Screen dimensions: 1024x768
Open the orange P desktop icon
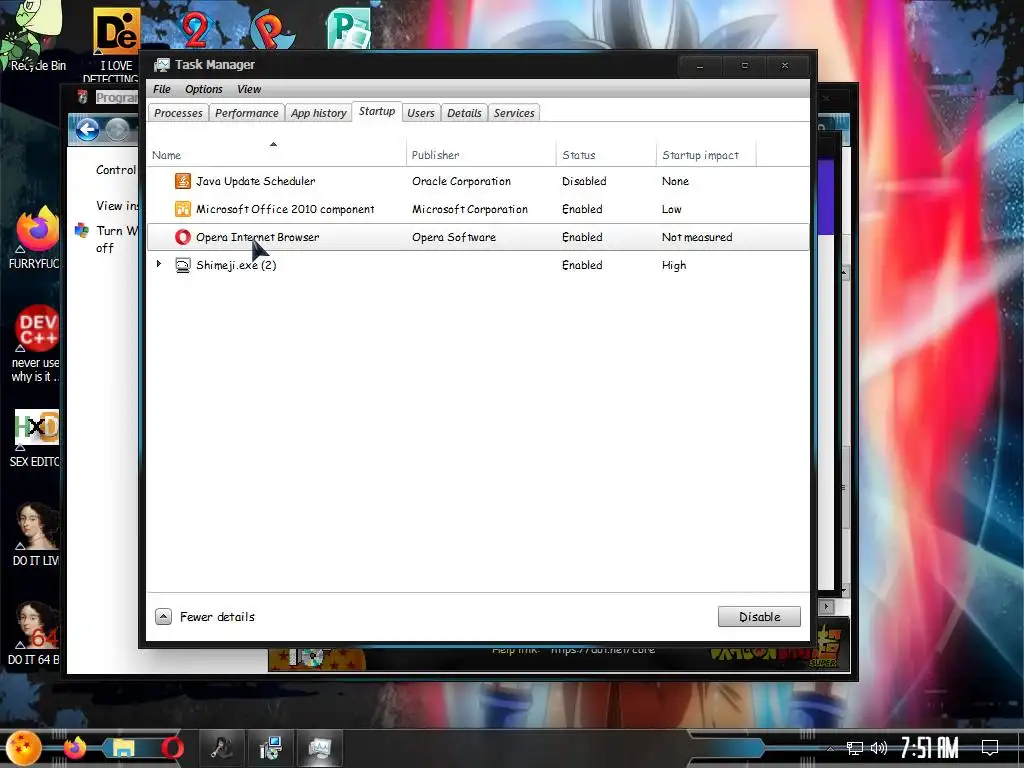(272, 29)
